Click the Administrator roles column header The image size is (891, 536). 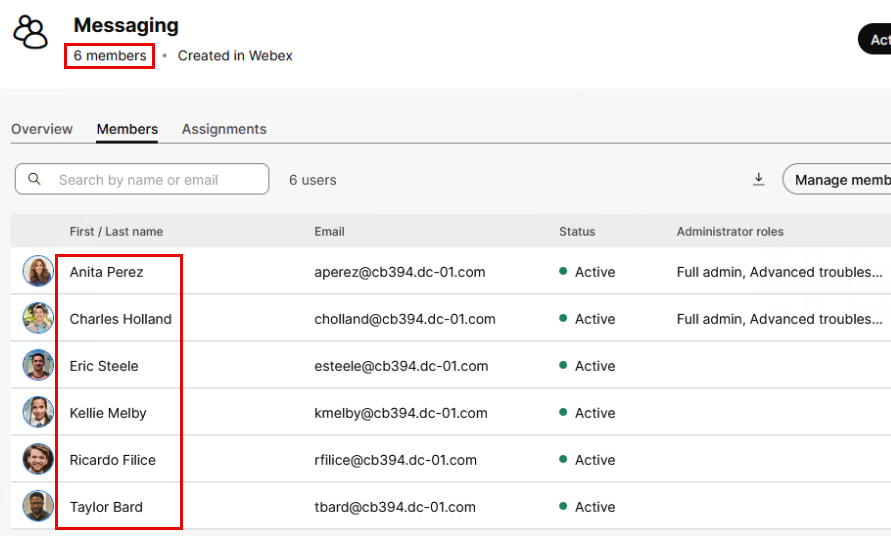[x=730, y=231]
